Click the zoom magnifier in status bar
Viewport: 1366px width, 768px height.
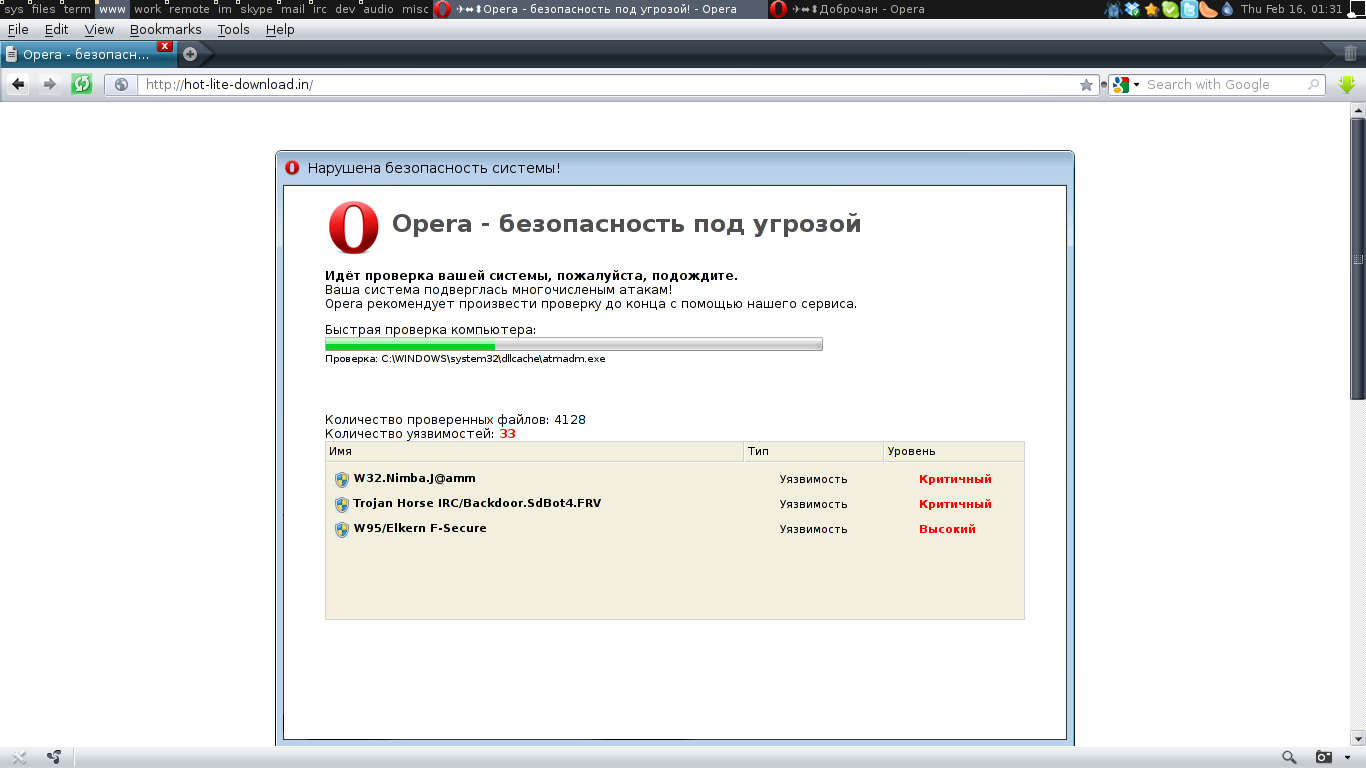click(x=1290, y=757)
